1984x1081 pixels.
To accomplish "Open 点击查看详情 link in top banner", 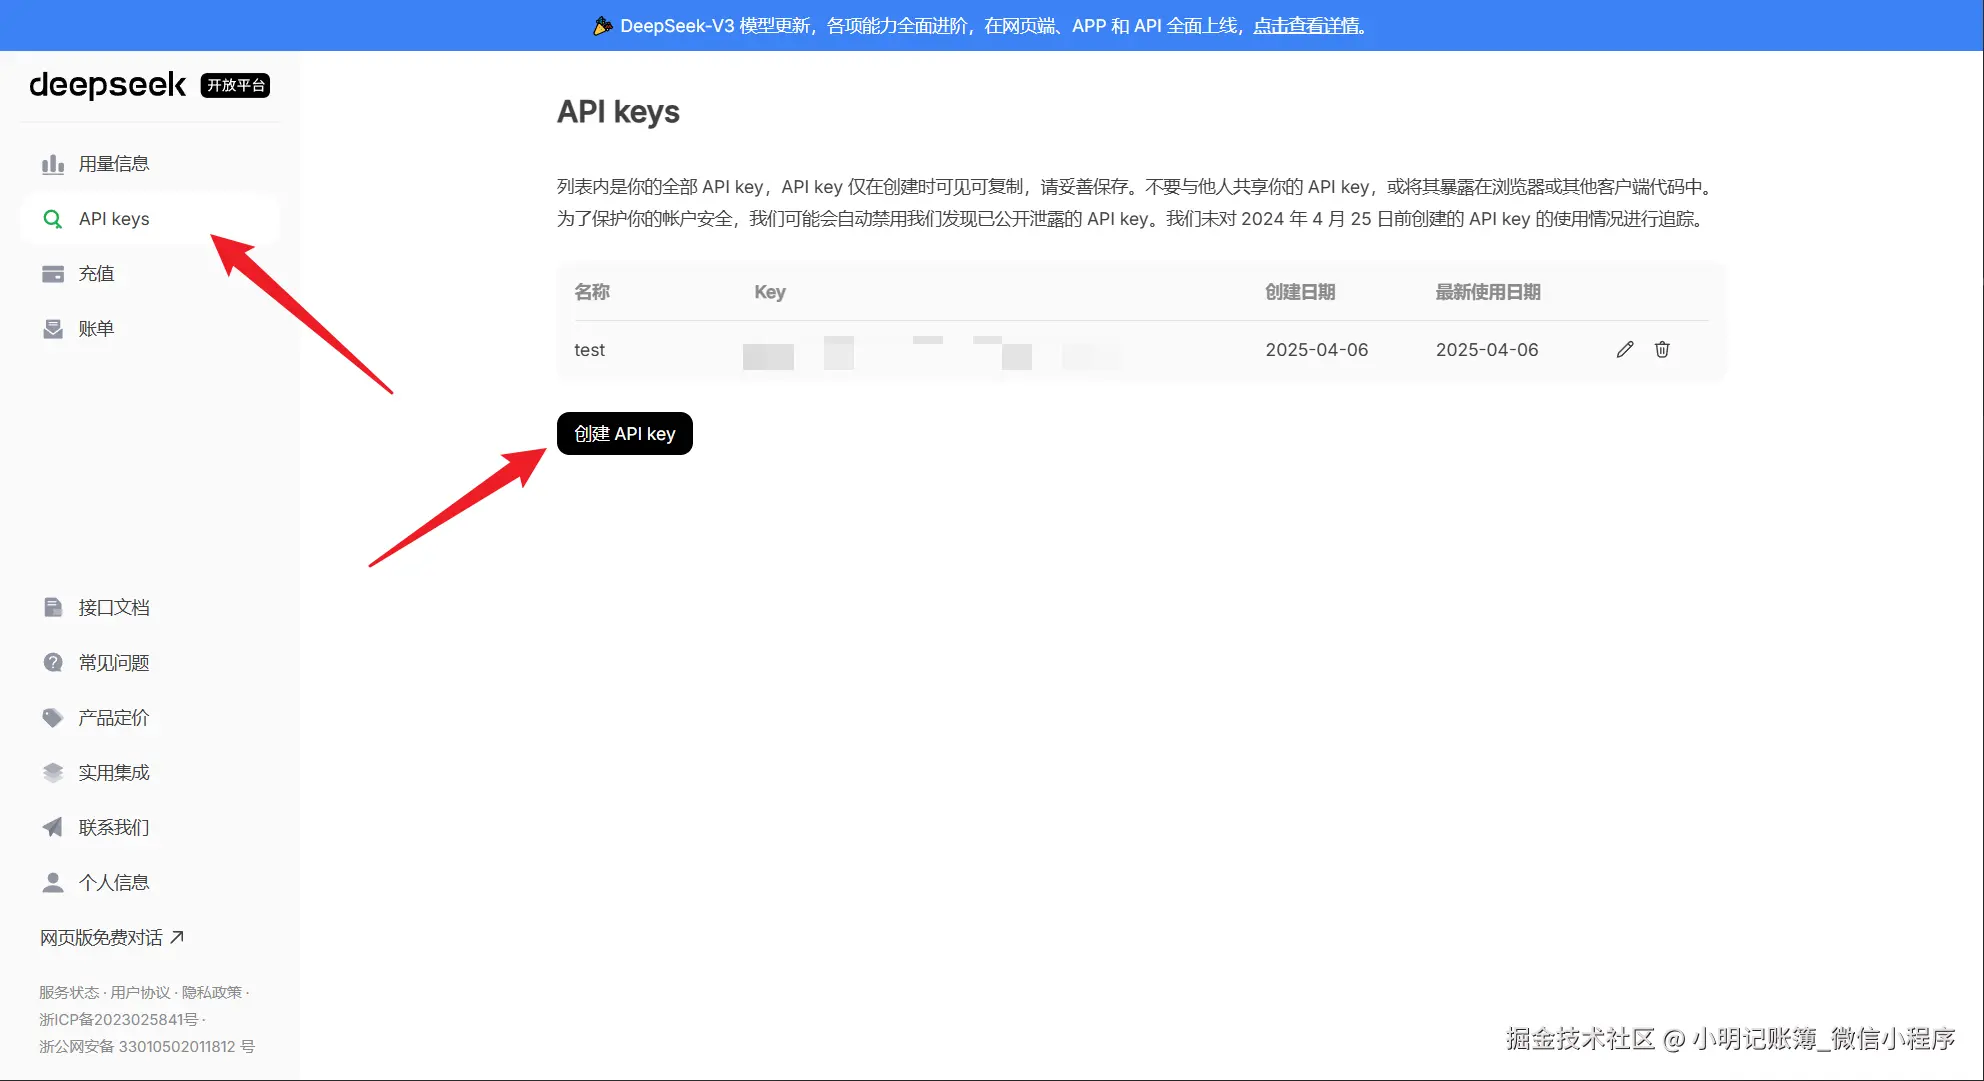I will 1308,26.
